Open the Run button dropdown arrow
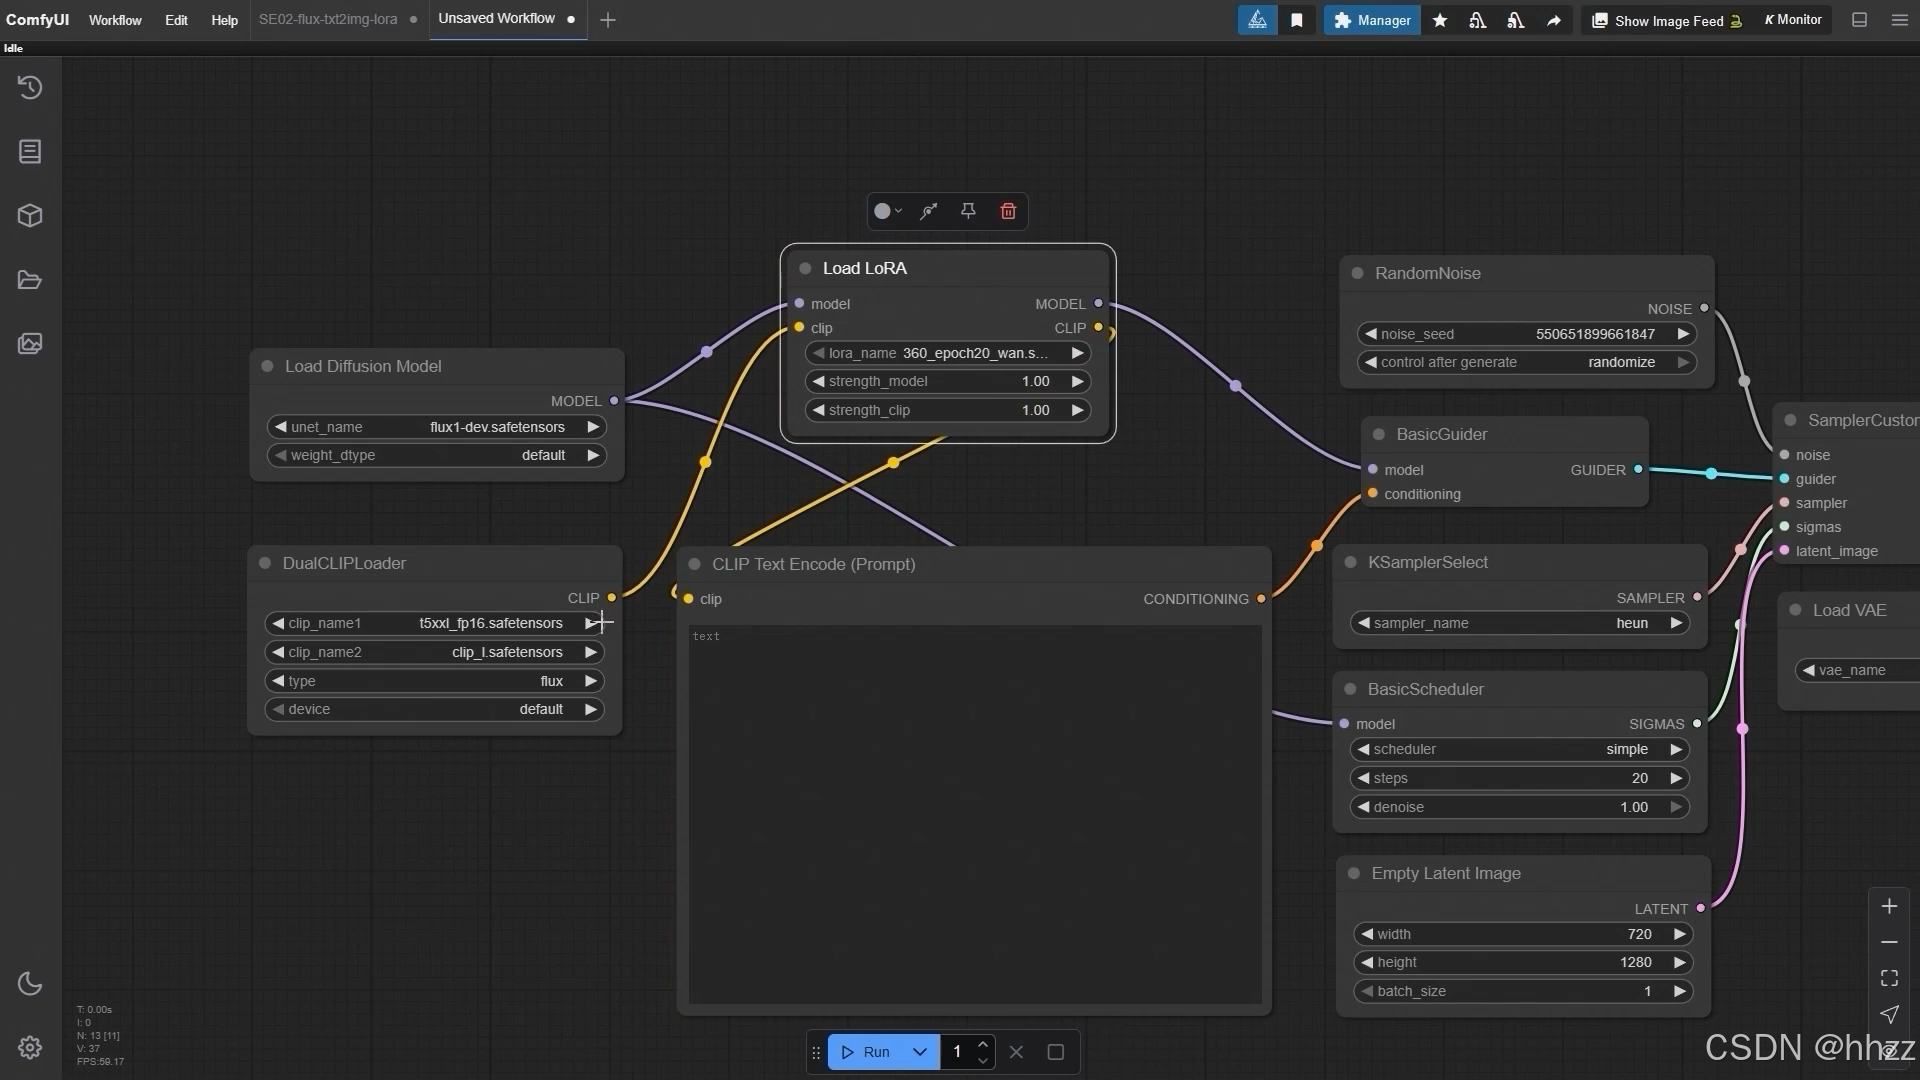 [920, 1052]
